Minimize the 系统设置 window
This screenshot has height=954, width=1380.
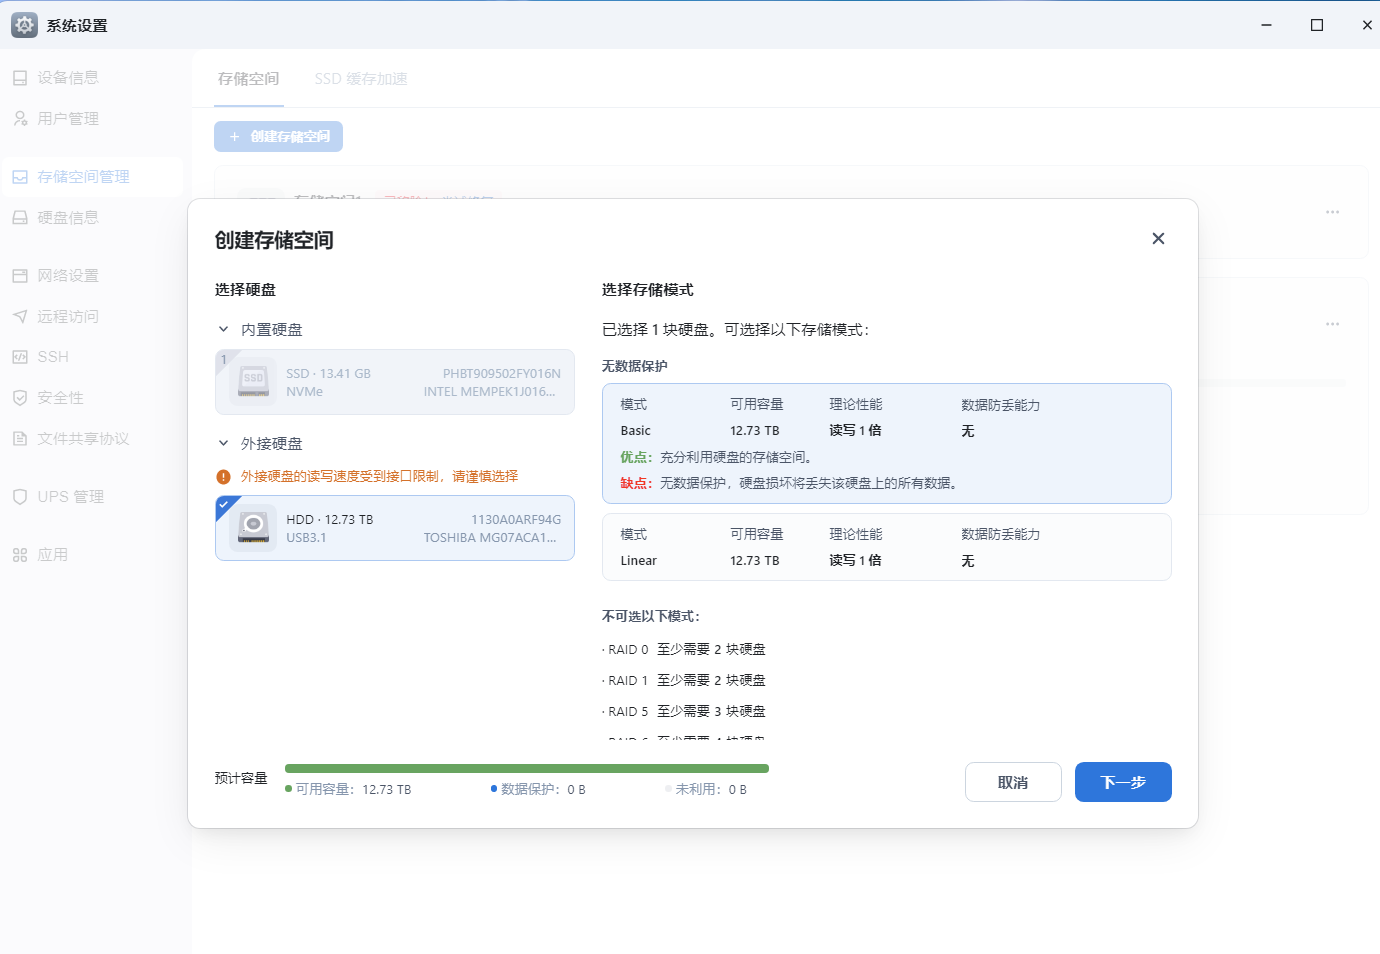pos(1267,25)
